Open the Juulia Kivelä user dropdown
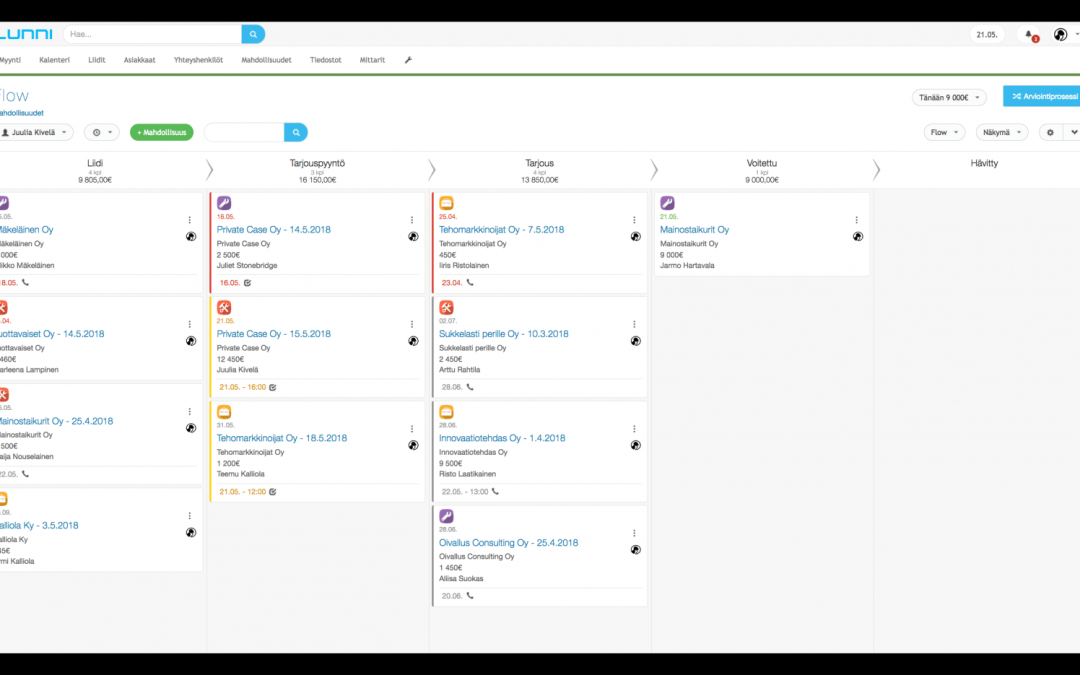1080x675 pixels. (34, 132)
